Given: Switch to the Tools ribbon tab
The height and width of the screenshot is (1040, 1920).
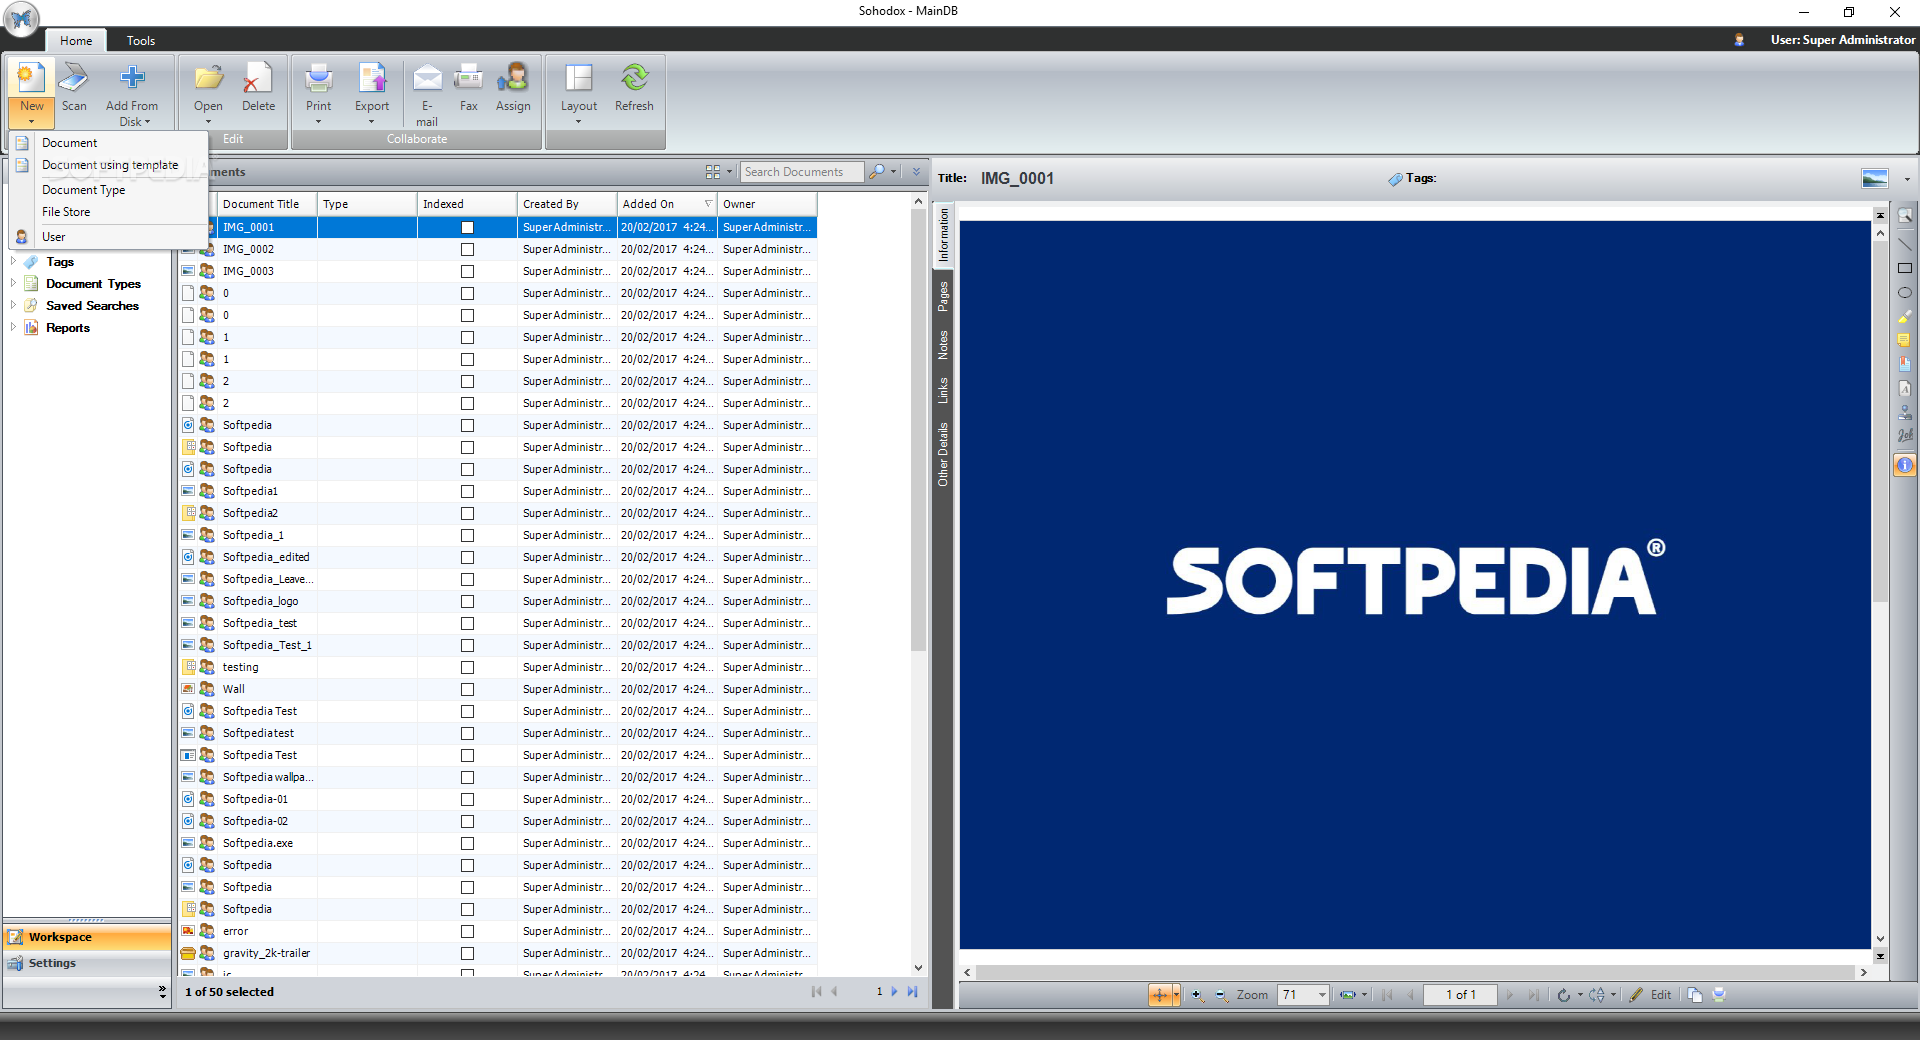Looking at the screenshot, I should [141, 41].
